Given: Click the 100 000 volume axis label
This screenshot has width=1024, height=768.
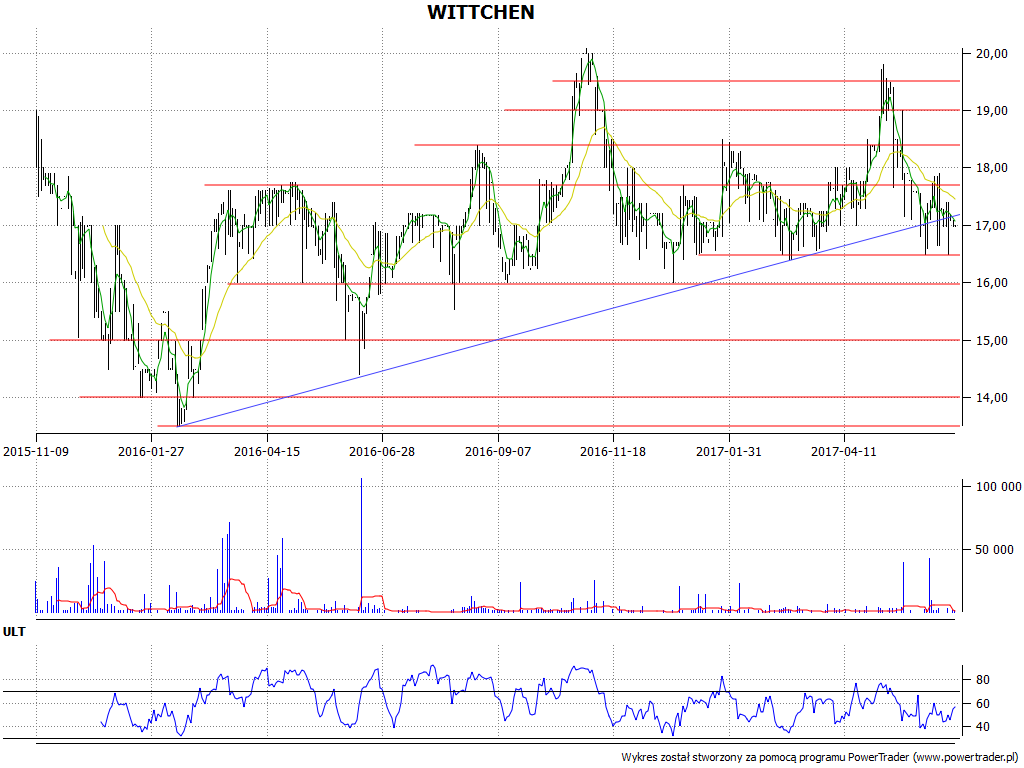Looking at the screenshot, I should 999,487.
